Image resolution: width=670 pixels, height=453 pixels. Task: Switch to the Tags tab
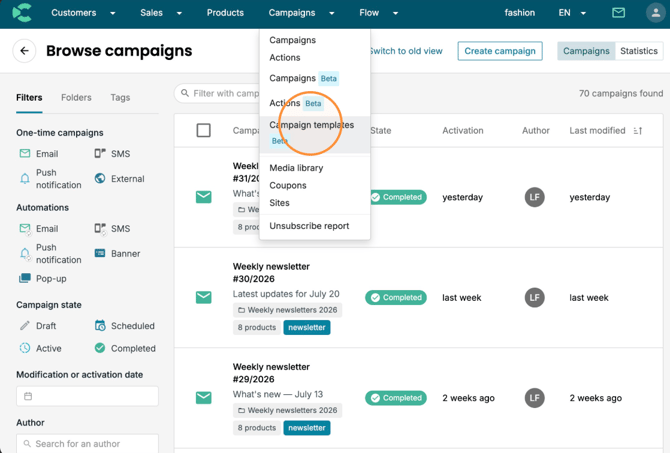(x=120, y=98)
